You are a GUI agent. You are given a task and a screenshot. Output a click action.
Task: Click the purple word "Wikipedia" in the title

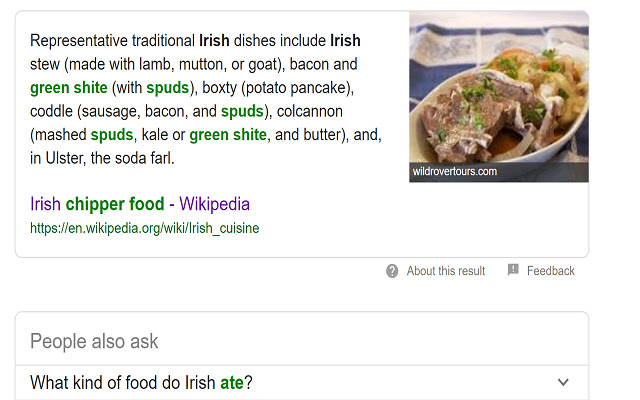(x=214, y=204)
